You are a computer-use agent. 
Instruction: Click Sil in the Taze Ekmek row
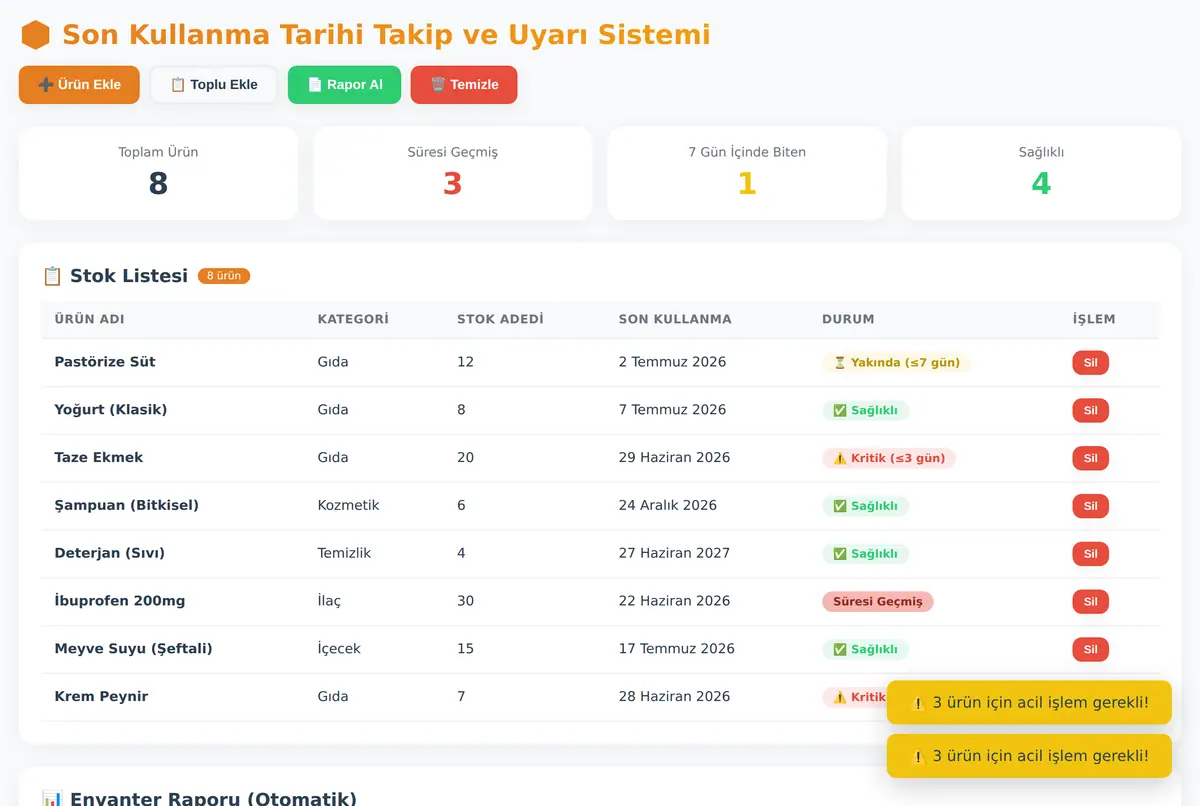tap(1091, 458)
